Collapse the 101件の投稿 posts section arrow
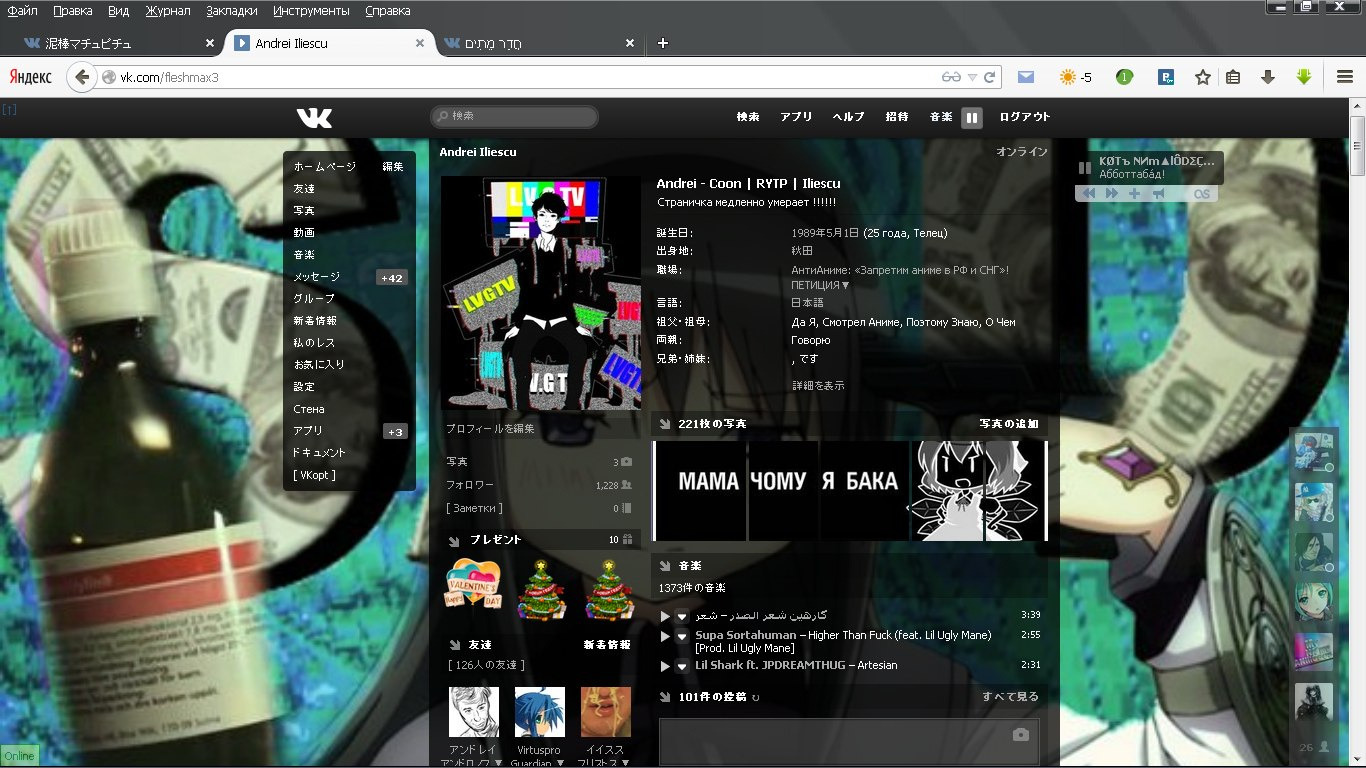The image size is (1366, 768). [x=665, y=697]
